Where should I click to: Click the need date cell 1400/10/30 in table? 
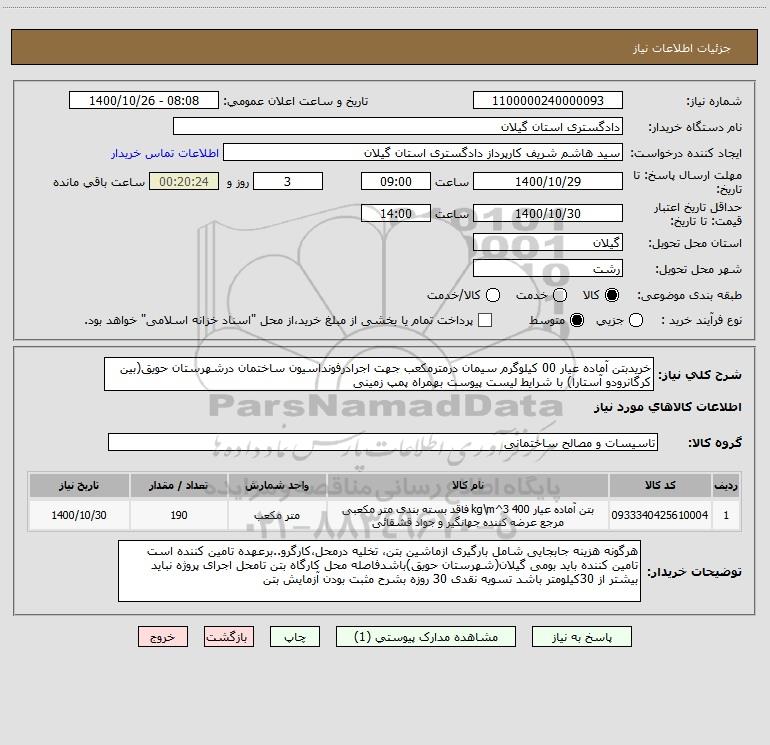pyautogui.click(x=79, y=515)
